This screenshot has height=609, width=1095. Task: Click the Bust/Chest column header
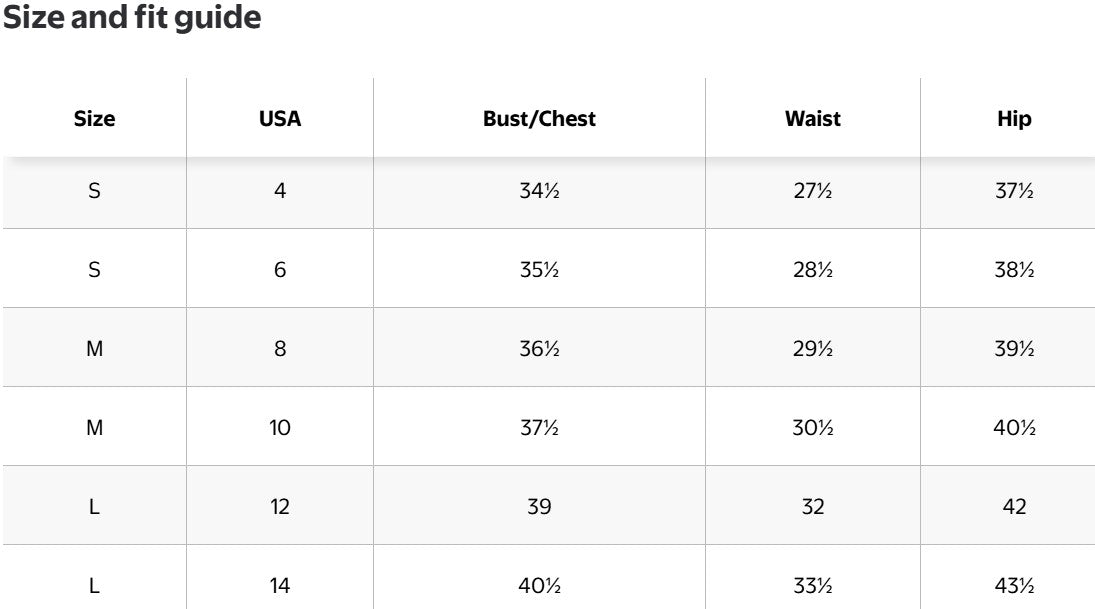point(539,119)
